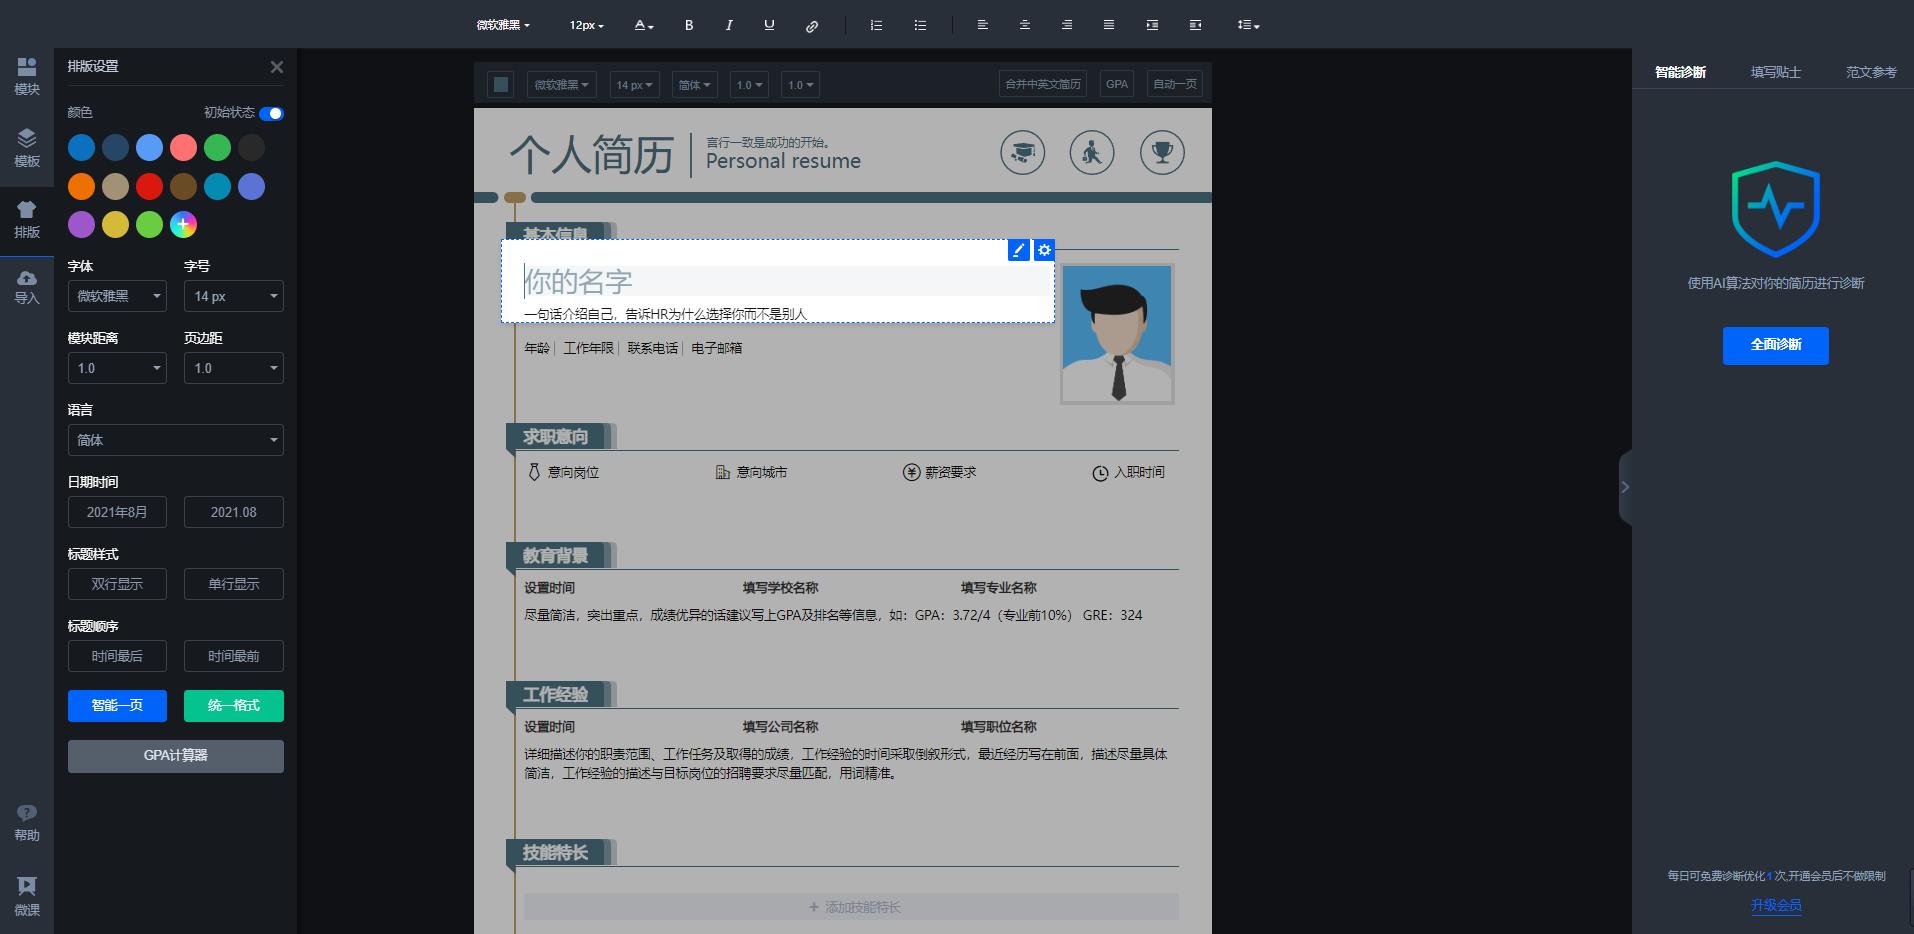Switch to the 范文参考 tab
The width and height of the screenshot is (1914, 934).
[1870, 72]
